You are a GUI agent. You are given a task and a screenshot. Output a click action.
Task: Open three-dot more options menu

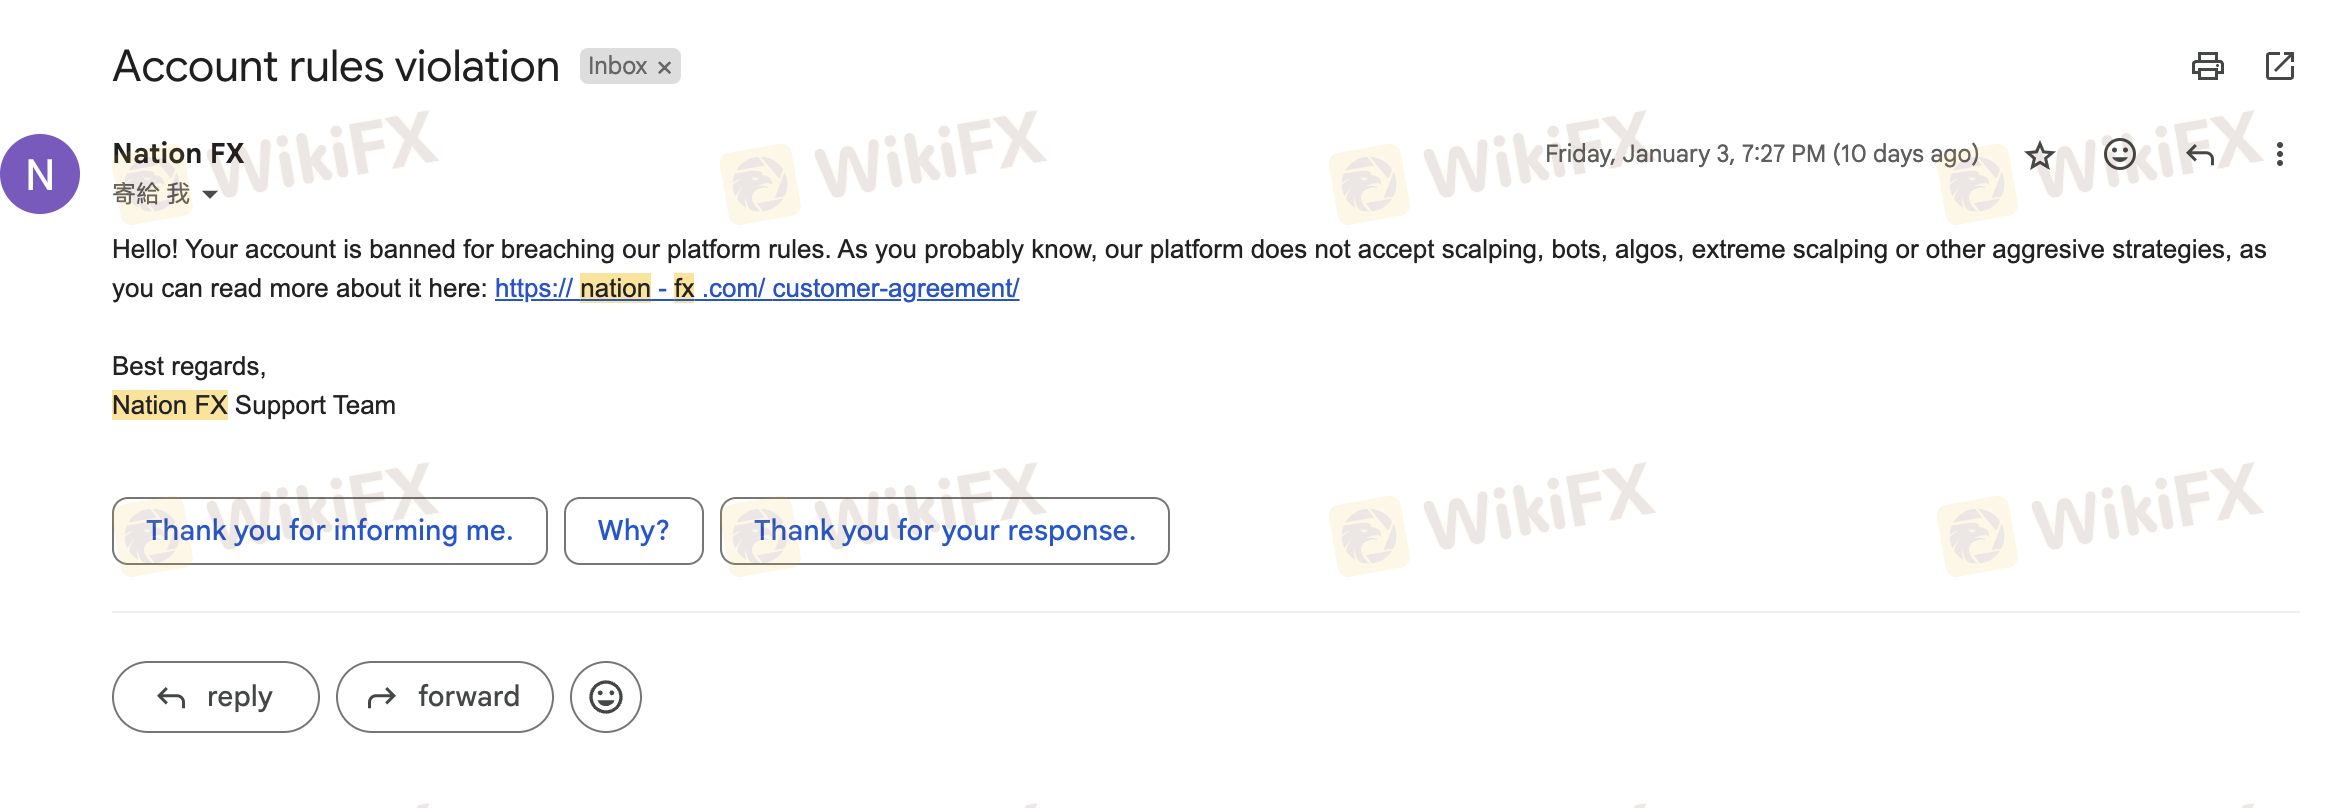(2279, 154)
